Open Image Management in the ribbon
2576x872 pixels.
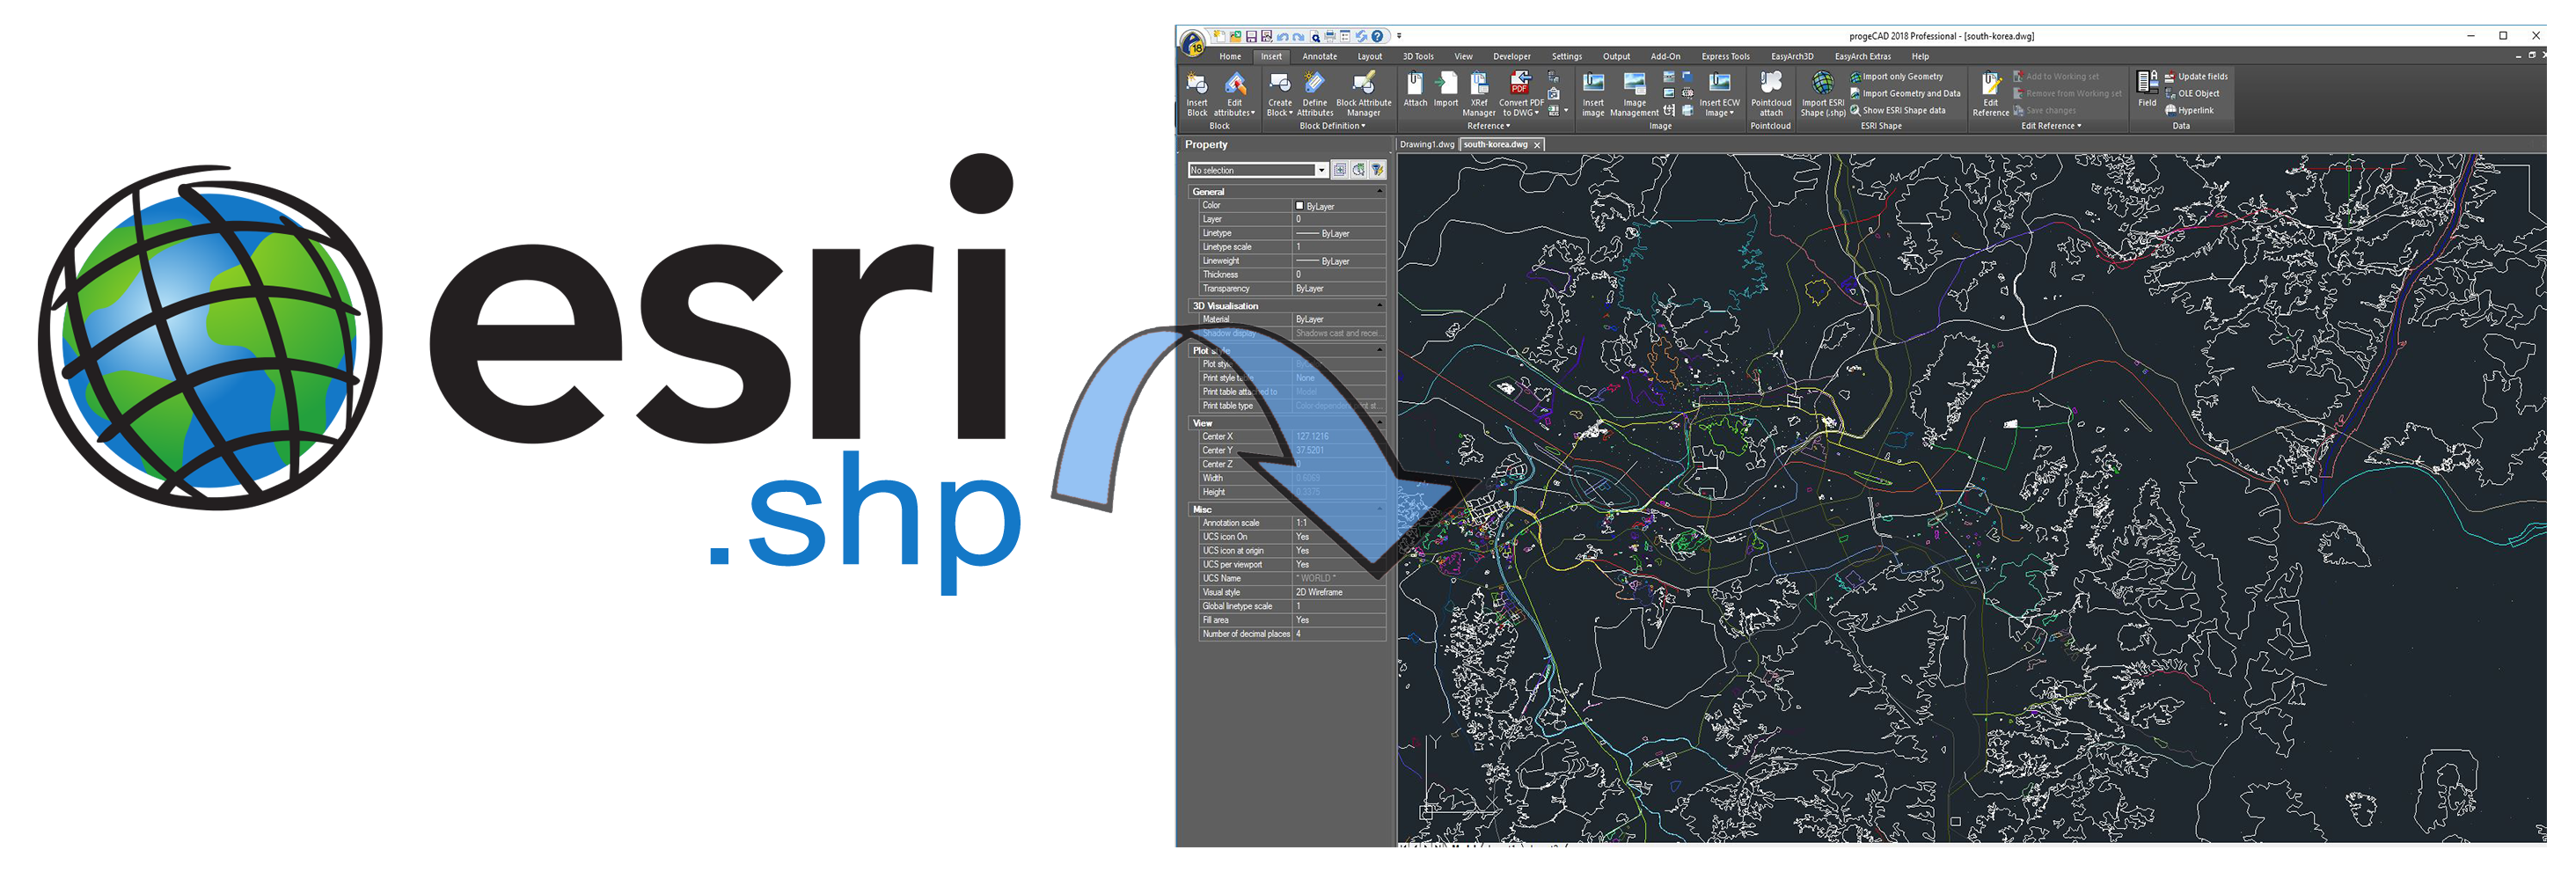pyautogui.click(x=1634, y=85)
